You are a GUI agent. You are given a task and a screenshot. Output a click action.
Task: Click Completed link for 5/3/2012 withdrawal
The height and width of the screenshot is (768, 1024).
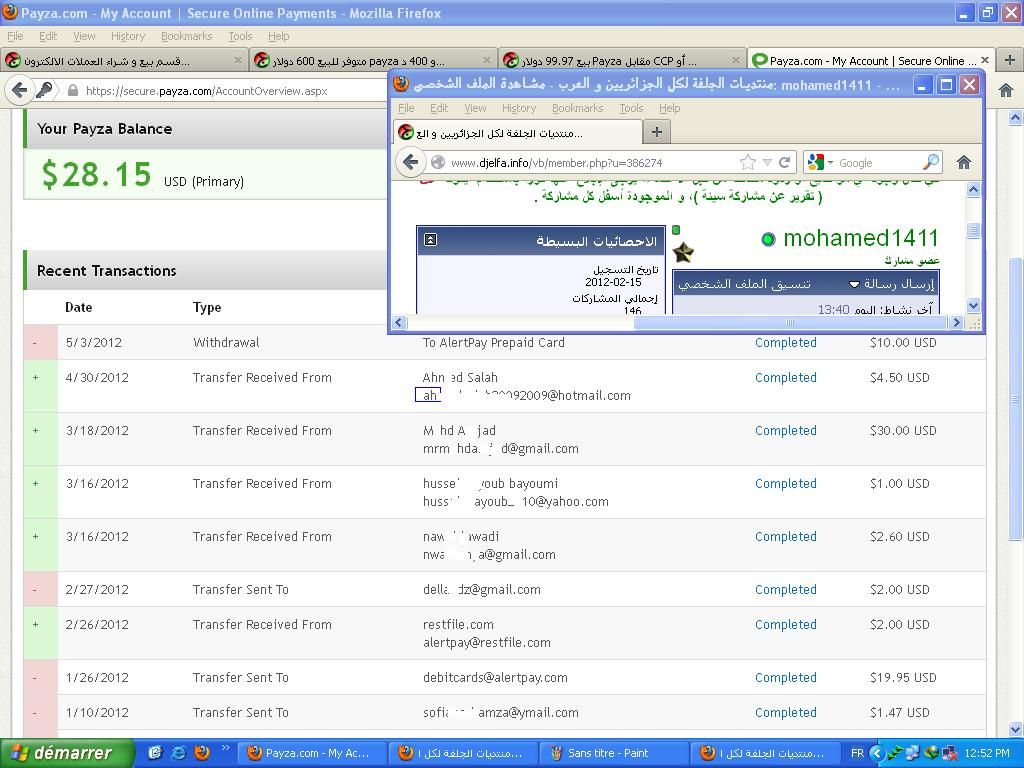point(786,342)
